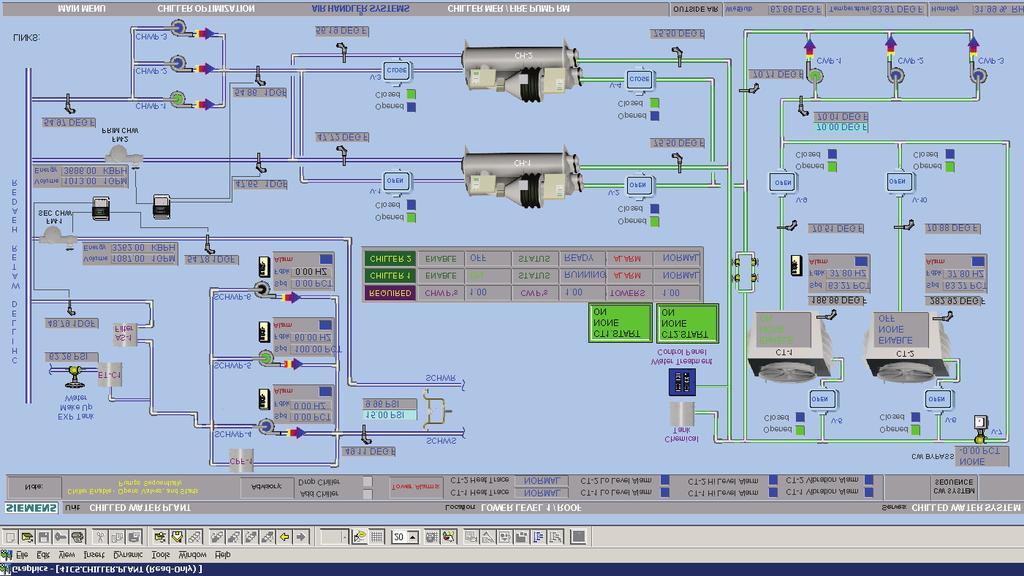Select the SCHWP-4 secondary pump symbol
The image size is (1024, 576).
point(266,426)
